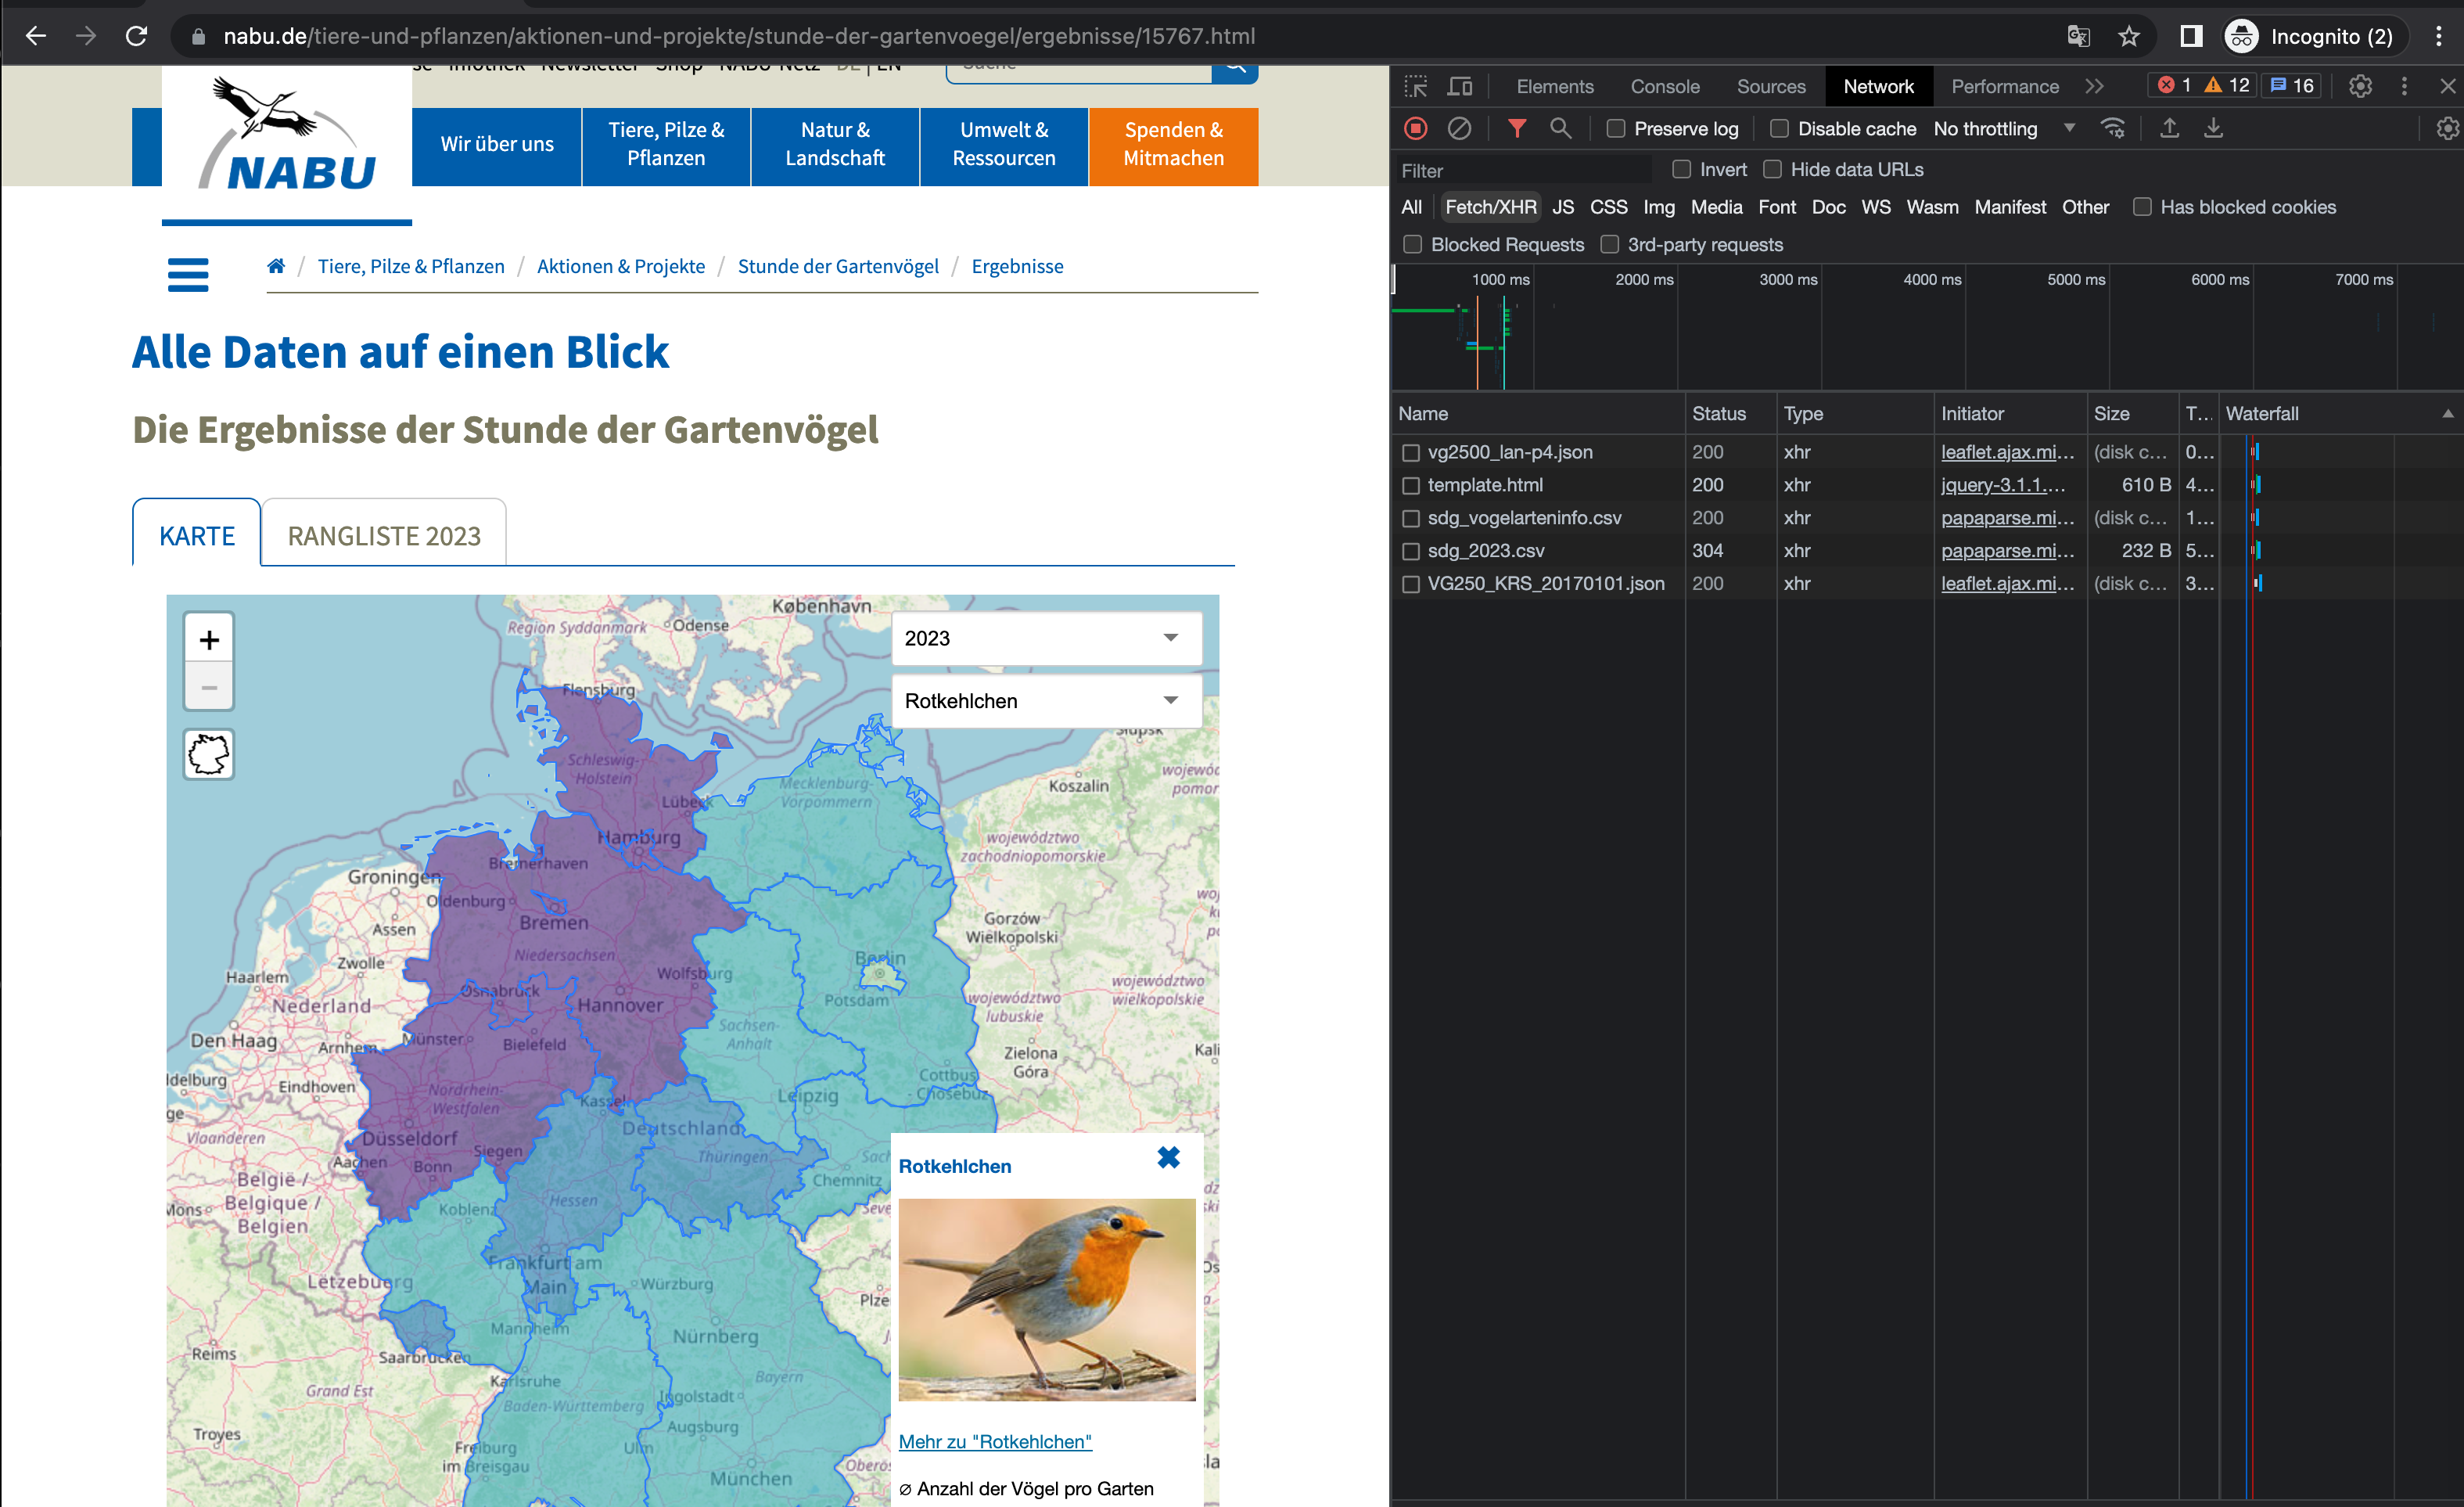This screenshot has width=2464, height=1507.
Task: Enable Preserve log checkbox
Action: (1616, 128)
